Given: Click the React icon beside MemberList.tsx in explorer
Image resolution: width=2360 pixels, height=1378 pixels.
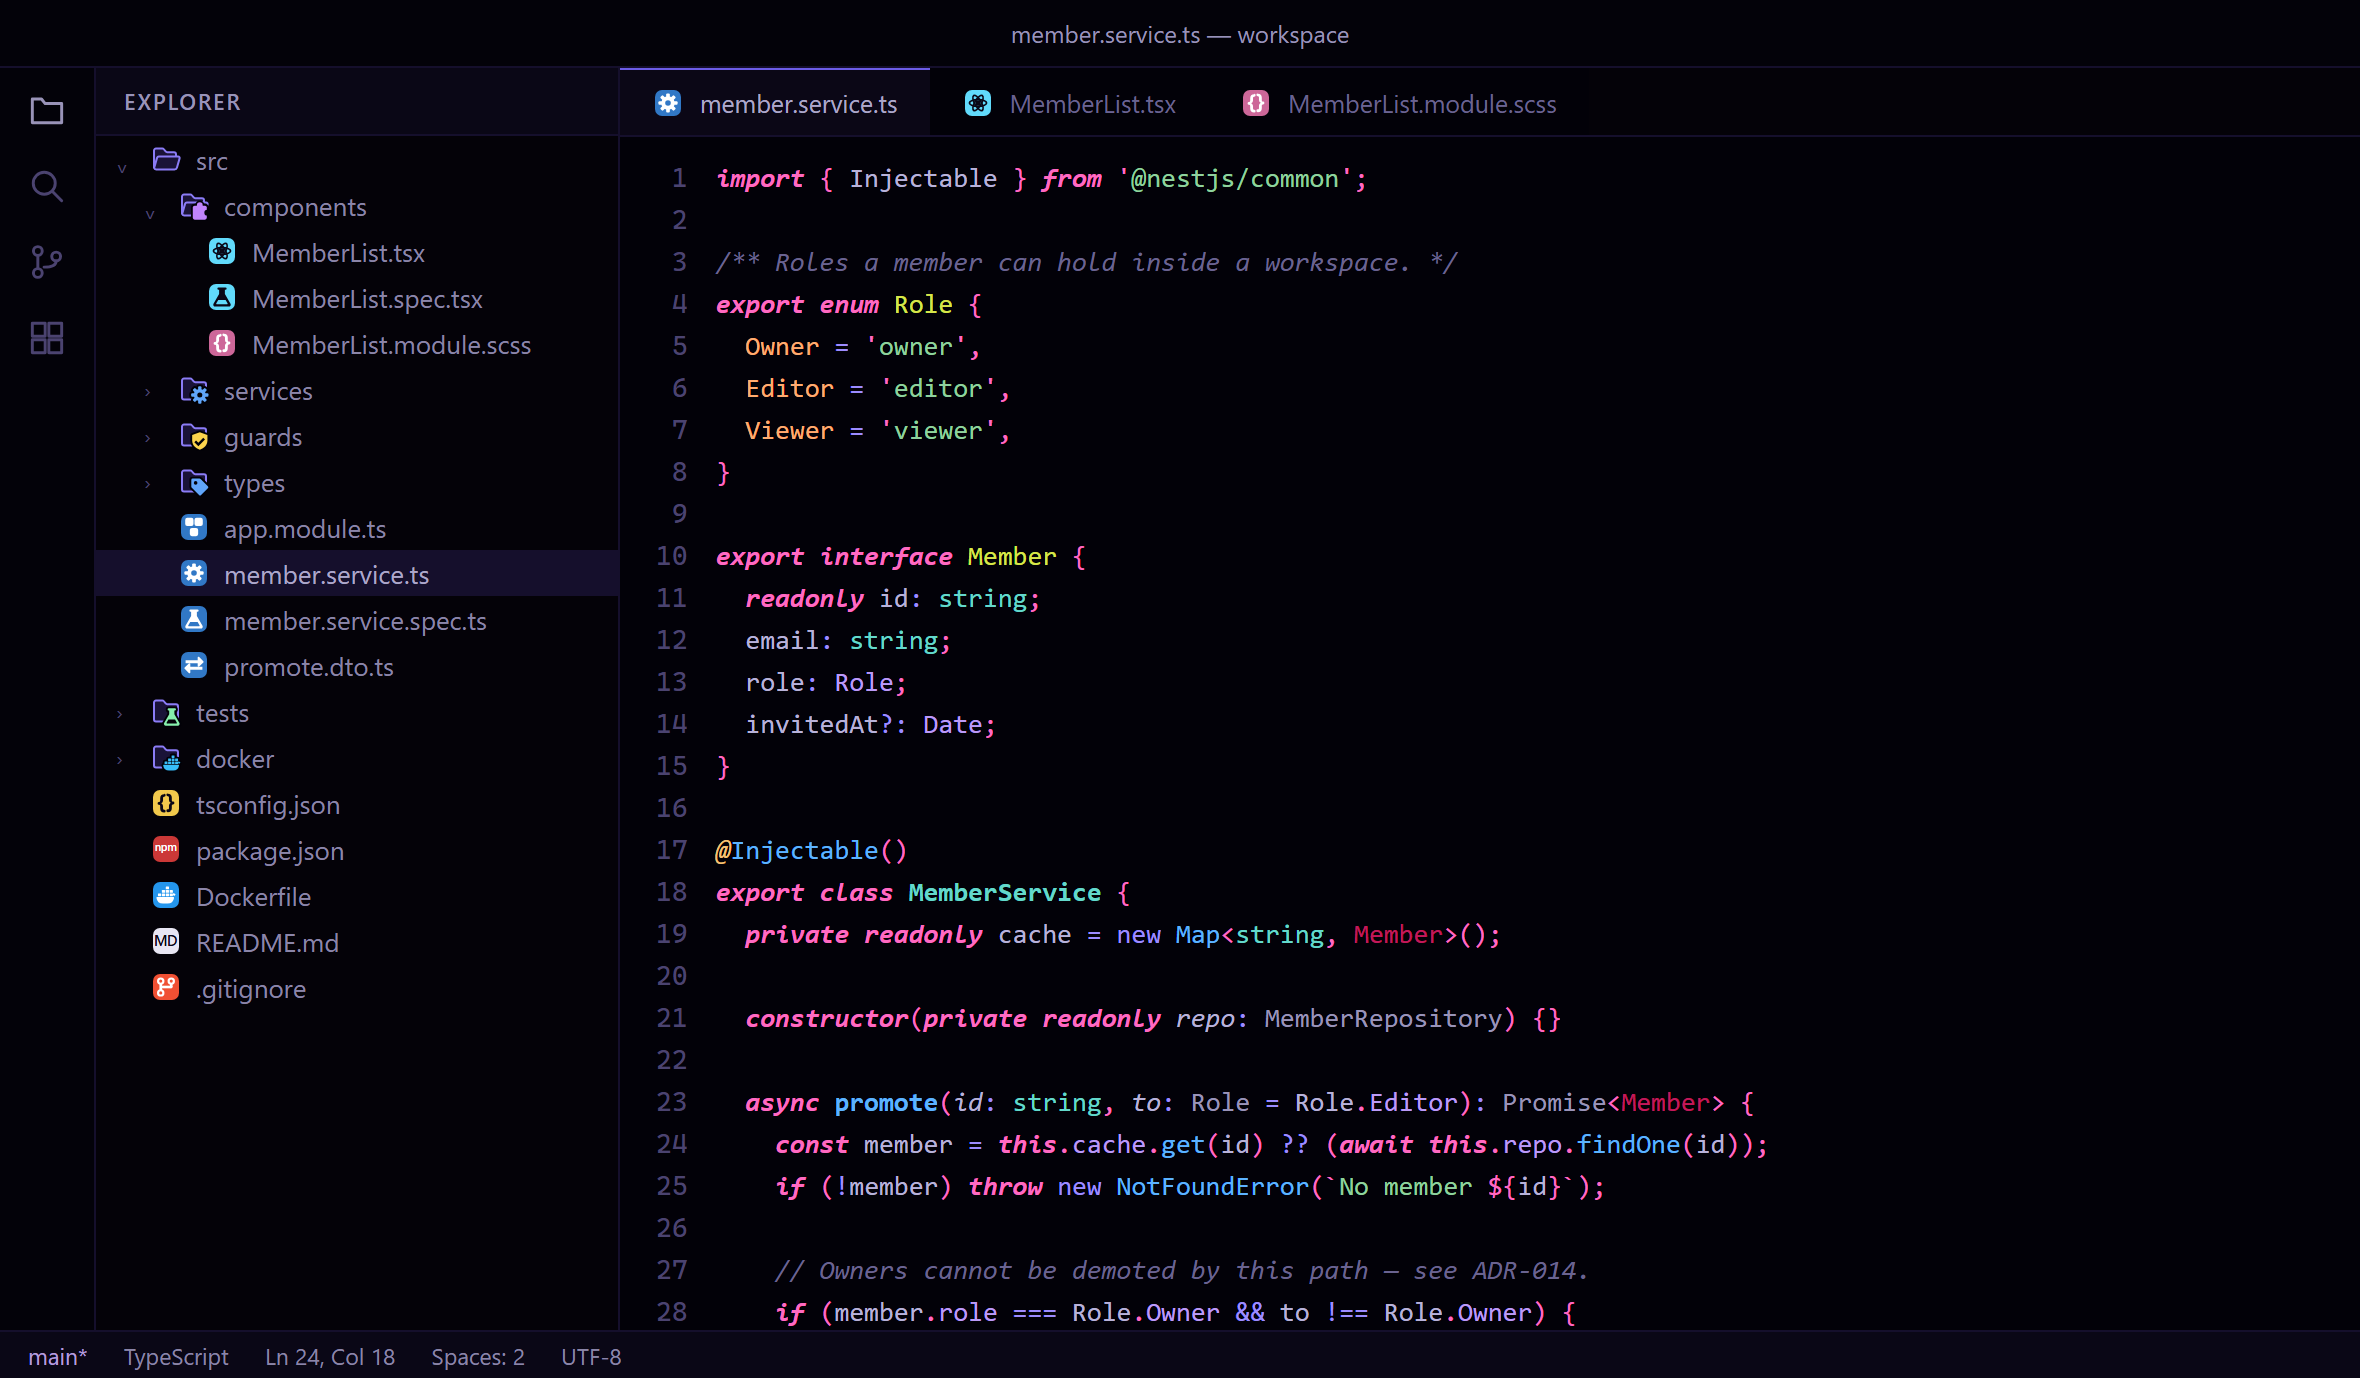Looking at the screenshot, I should [x=222, y=252].
